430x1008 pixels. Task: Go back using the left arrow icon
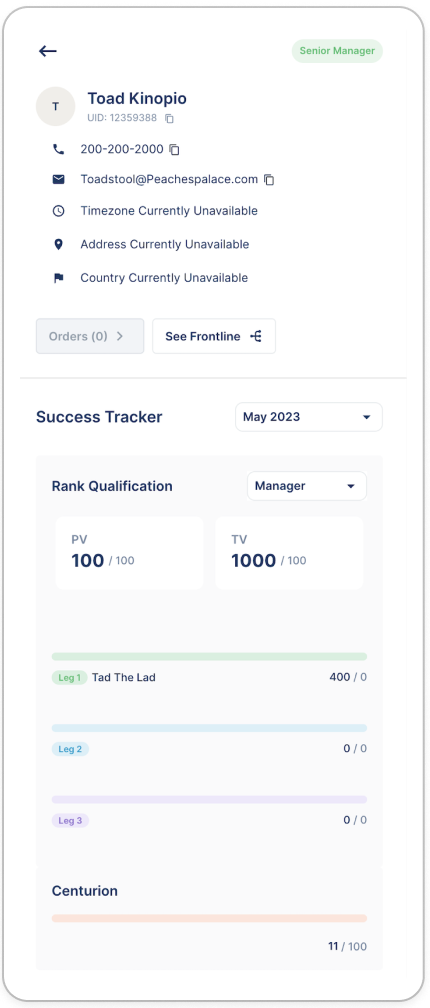point(48,51)
